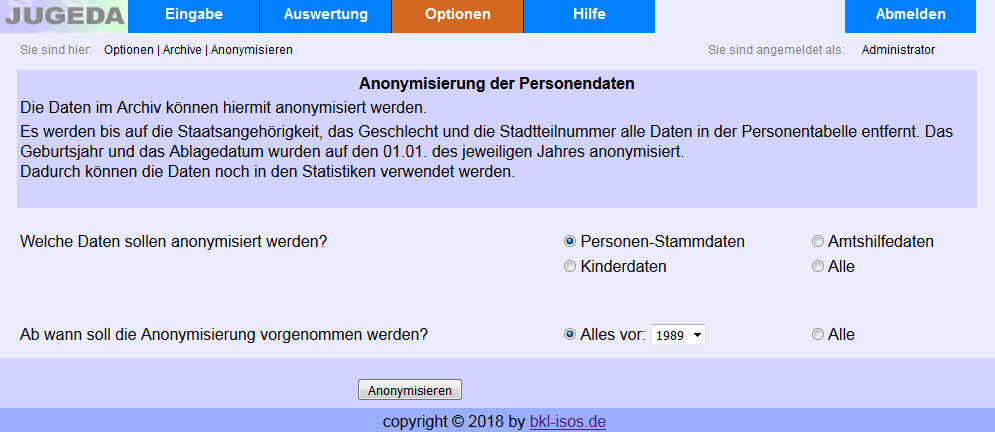
Task: Click the Optionen breadcrumb link
Action: (129, 50)
